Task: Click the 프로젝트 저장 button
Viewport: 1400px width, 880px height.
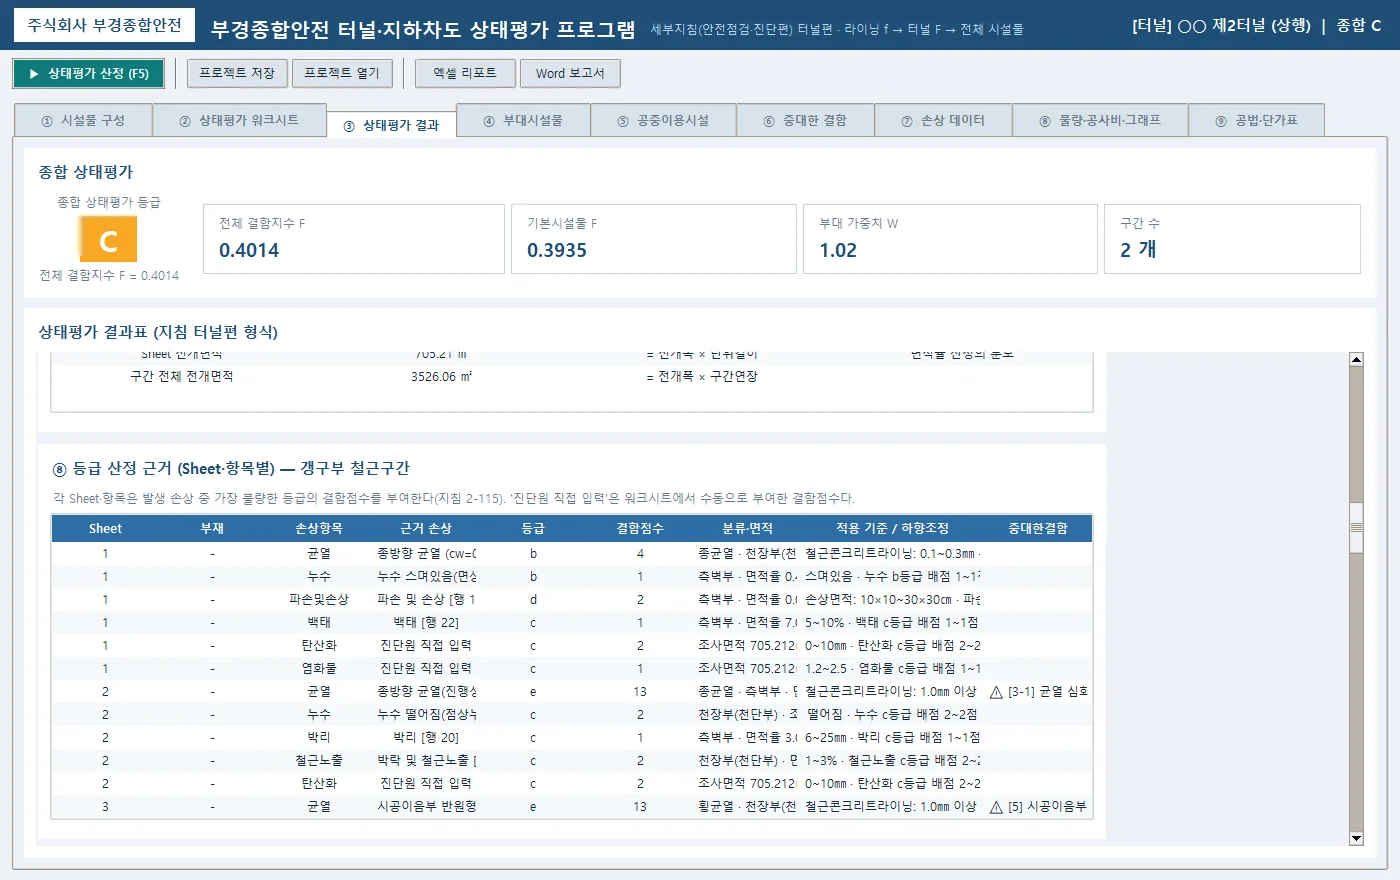Action: tap(237, 73)
